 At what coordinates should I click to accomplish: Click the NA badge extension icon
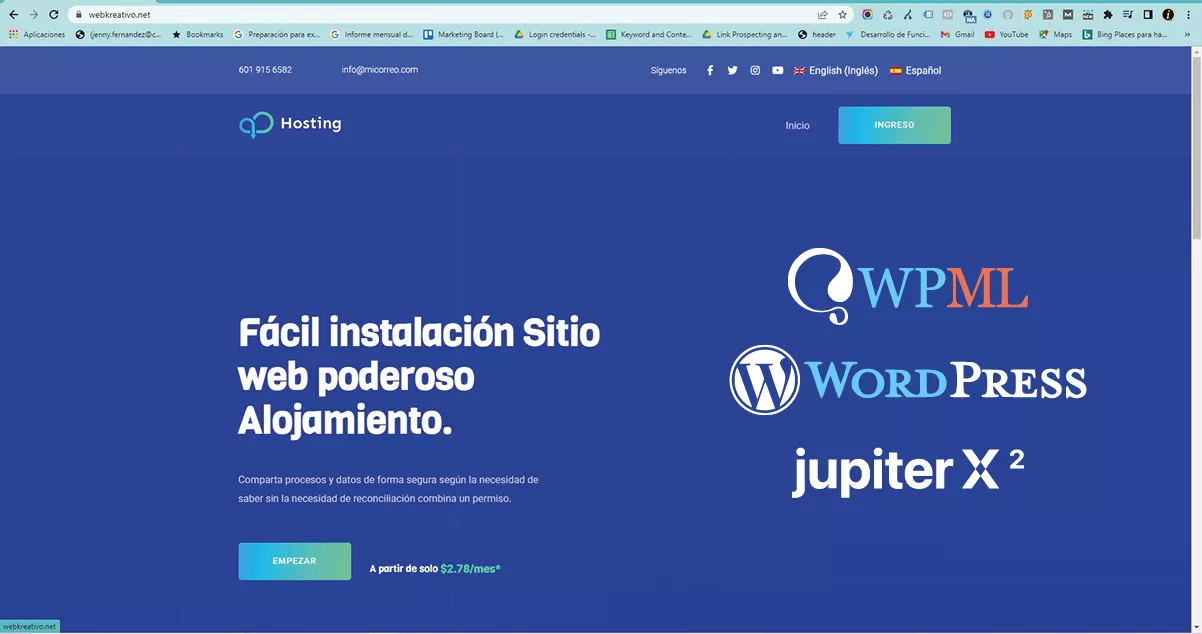[968, 15]
